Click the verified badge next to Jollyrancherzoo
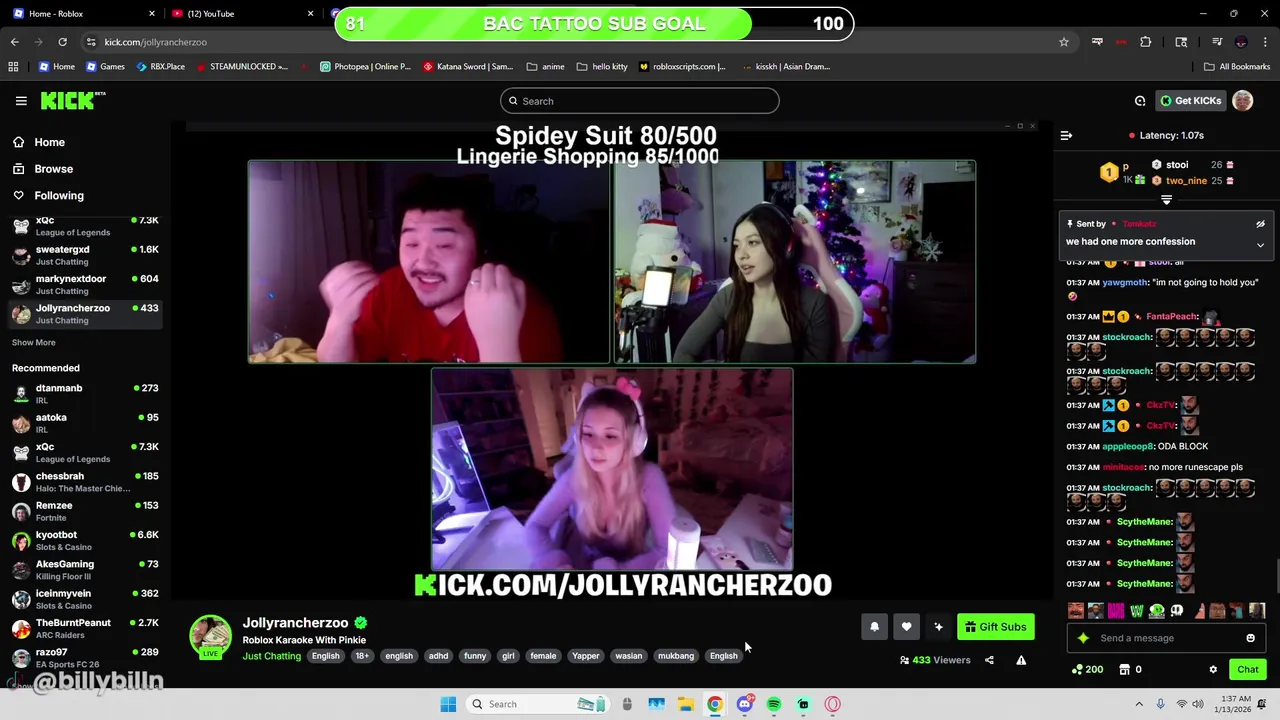Screen dimensions: 1280x720 (x=360, y=623)
